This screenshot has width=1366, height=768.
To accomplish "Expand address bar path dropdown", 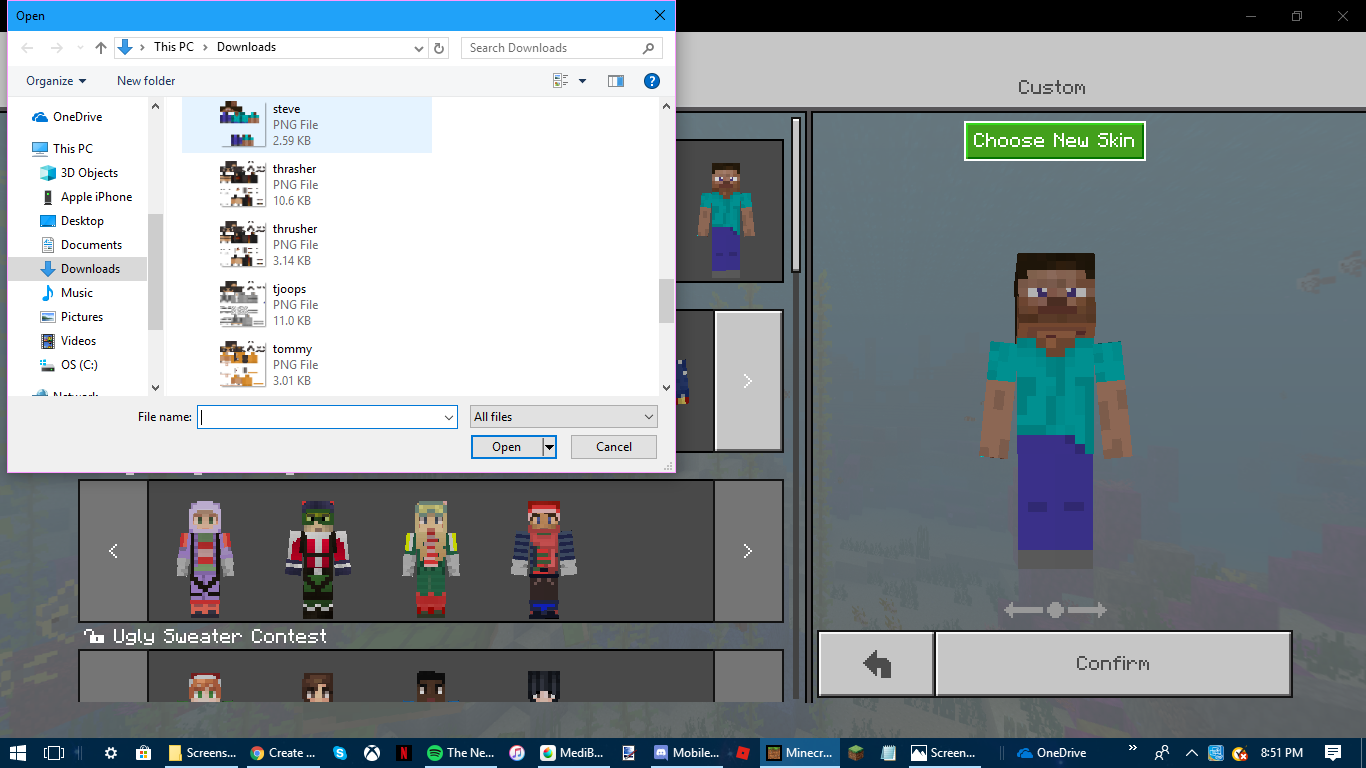I will click(419, 47).
